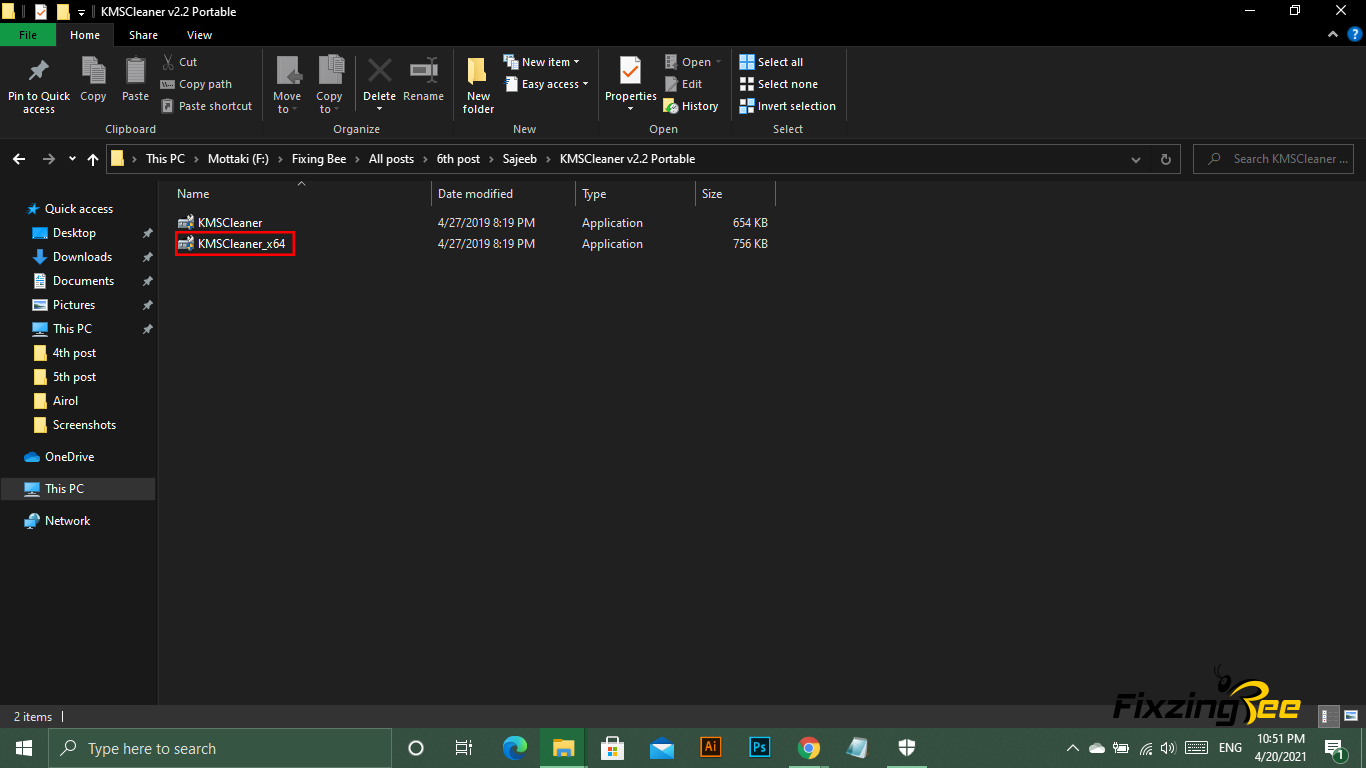This screenshot has height=768, width=1366.
Task: Open the File menu tab
Action: 28,35
